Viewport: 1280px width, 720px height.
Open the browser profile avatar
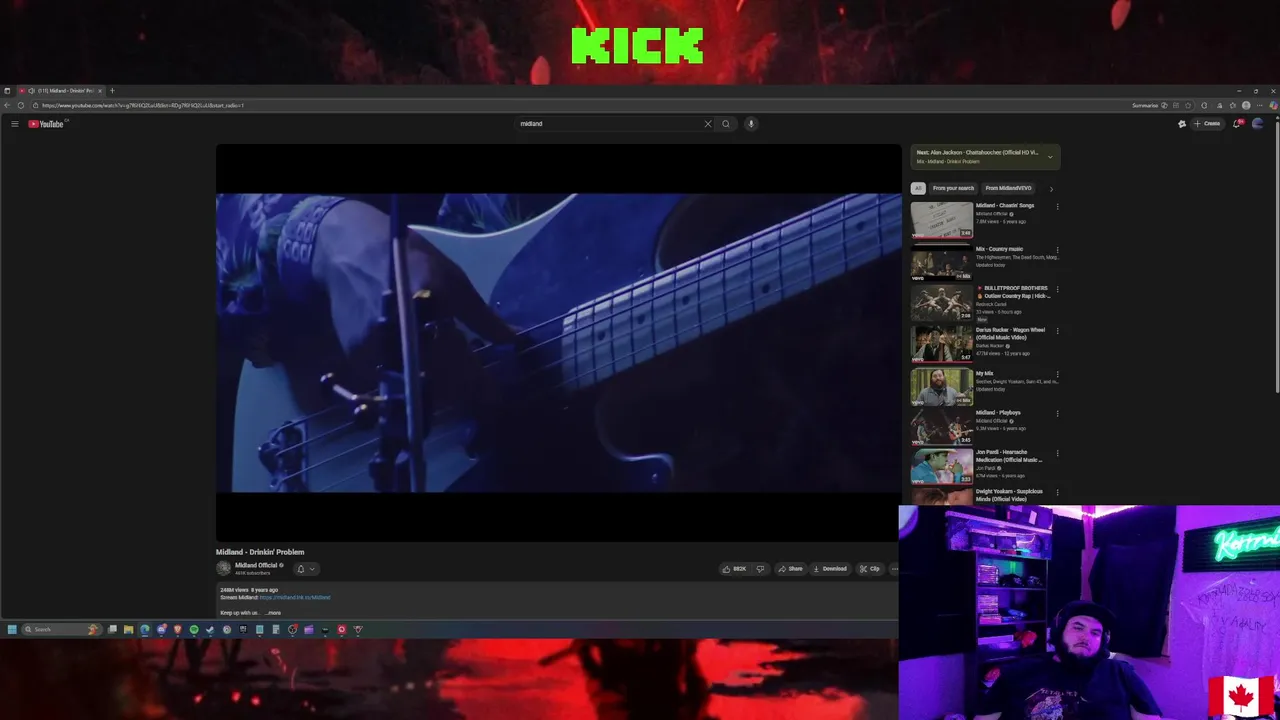click(x=1246, y=105)
